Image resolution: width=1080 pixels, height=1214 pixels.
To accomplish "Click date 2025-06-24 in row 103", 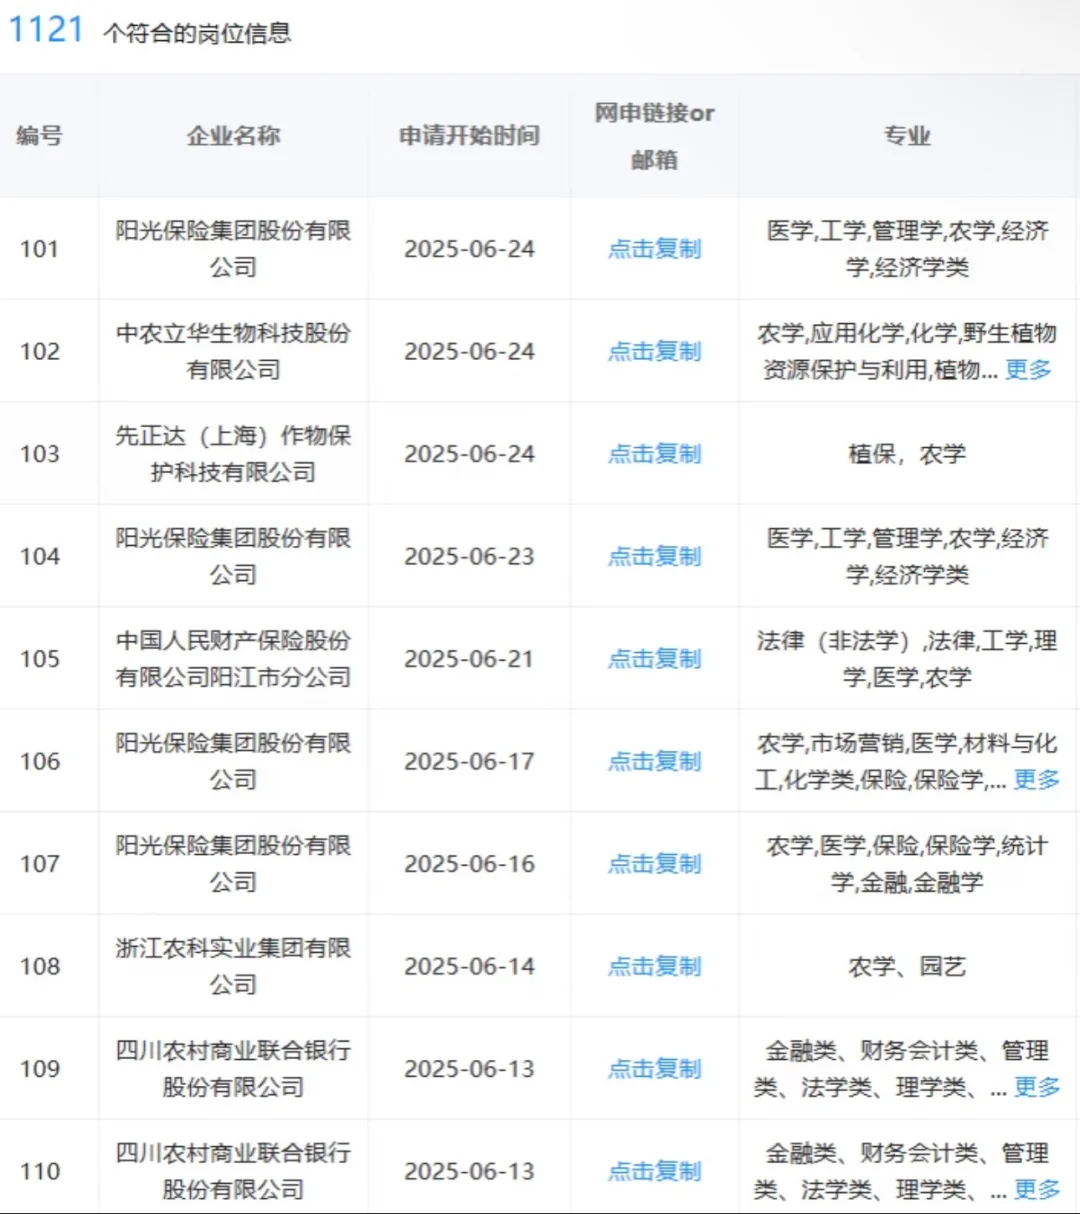I will (x=469, y=454).
